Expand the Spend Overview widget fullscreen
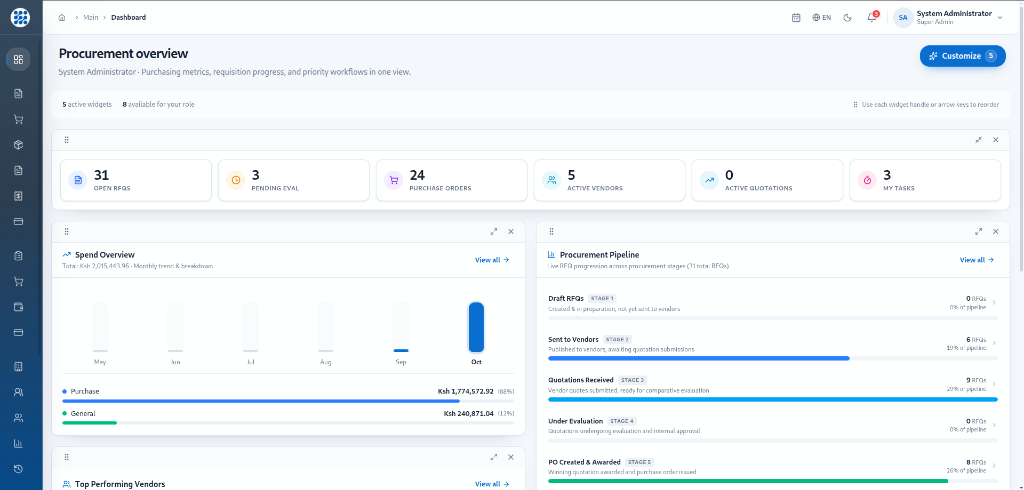Image resolution: width=1024 pixels, height=490 pixels. tap(494, 231)
